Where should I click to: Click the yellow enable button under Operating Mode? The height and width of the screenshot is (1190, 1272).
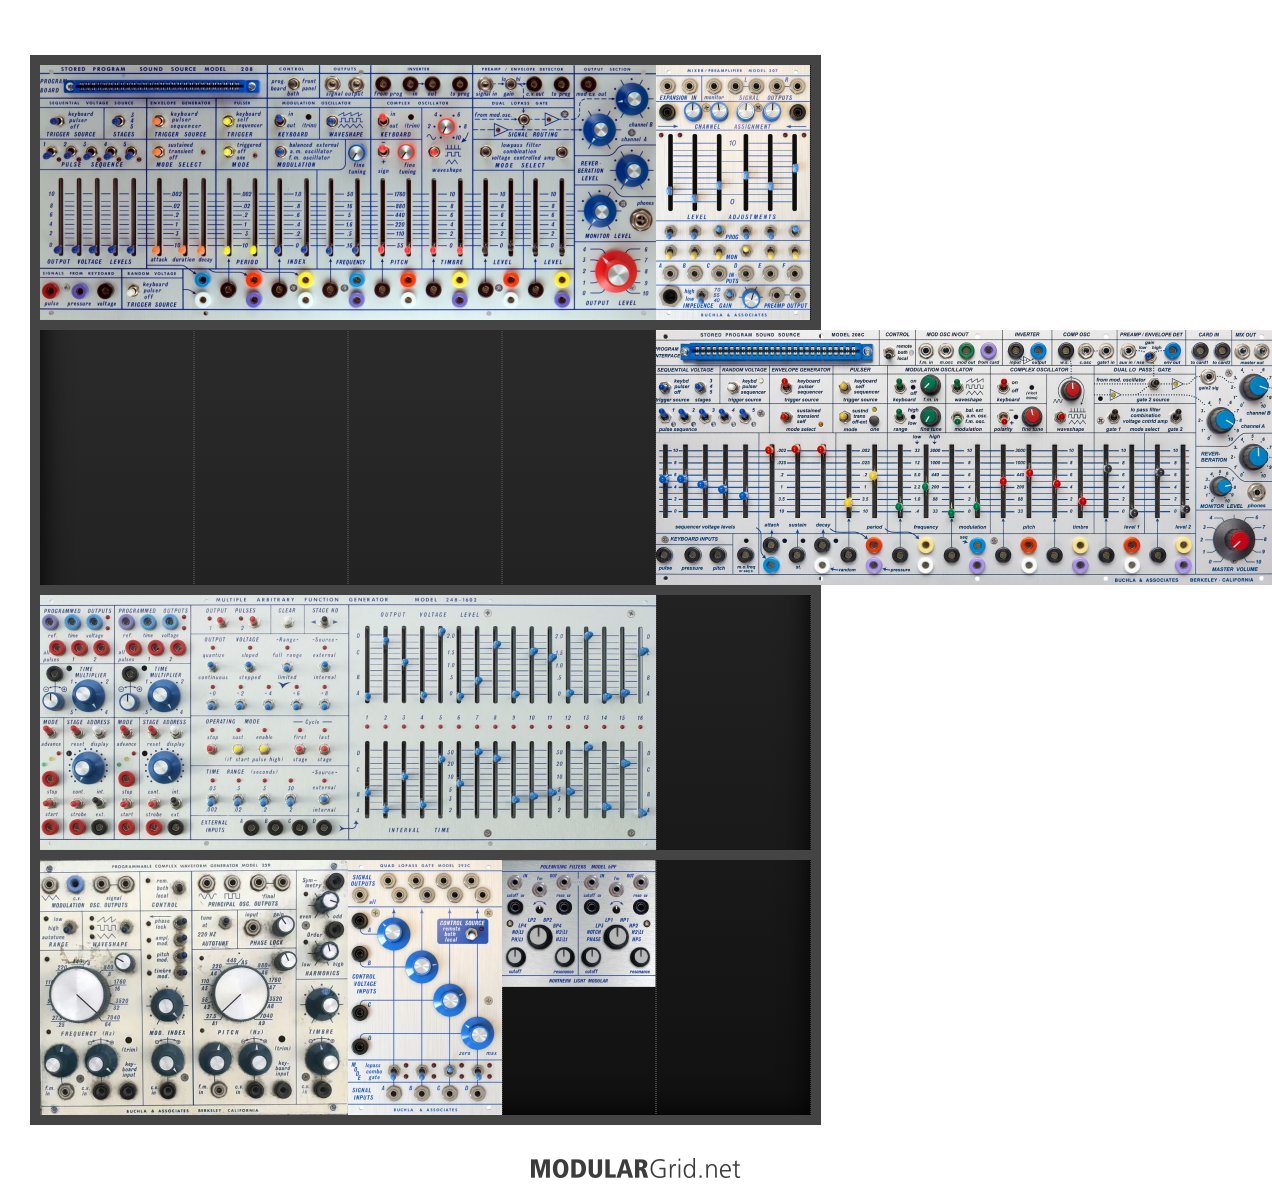(x=264, y=748)
